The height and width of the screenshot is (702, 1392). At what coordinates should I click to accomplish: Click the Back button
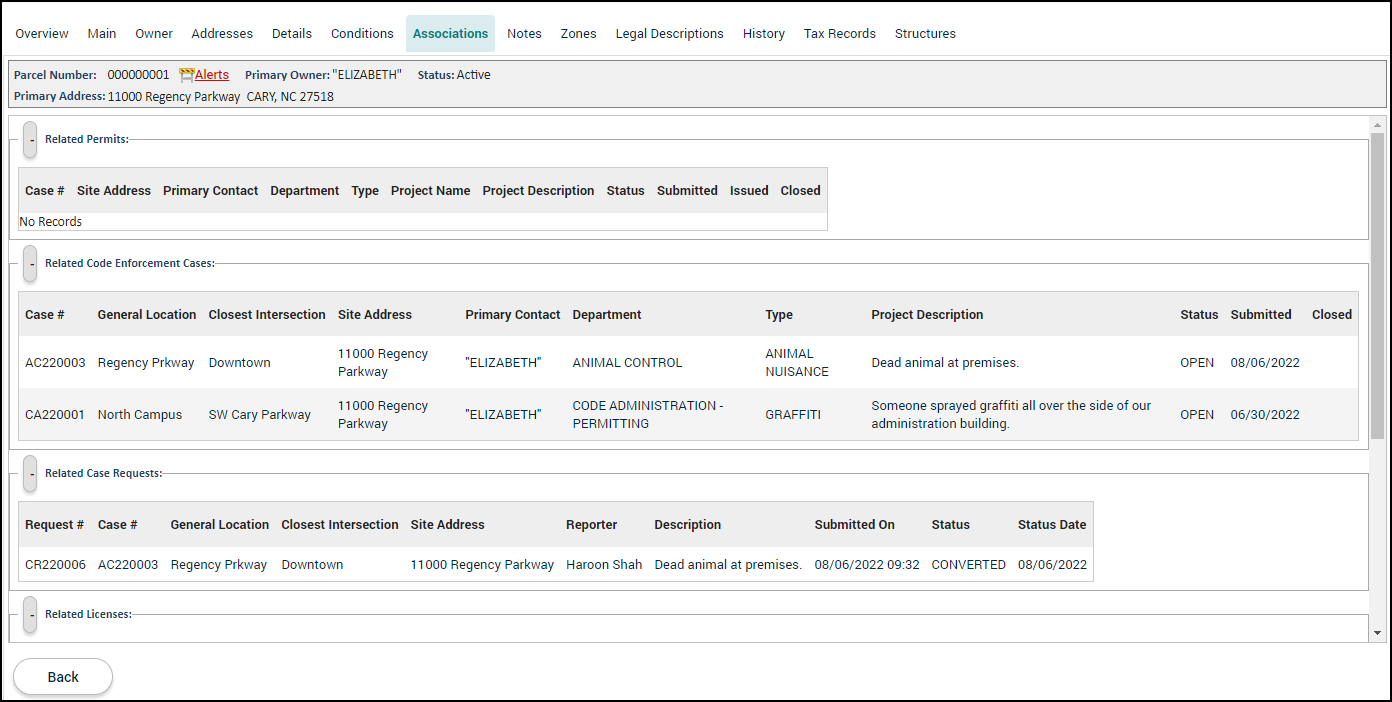(63, 677)
